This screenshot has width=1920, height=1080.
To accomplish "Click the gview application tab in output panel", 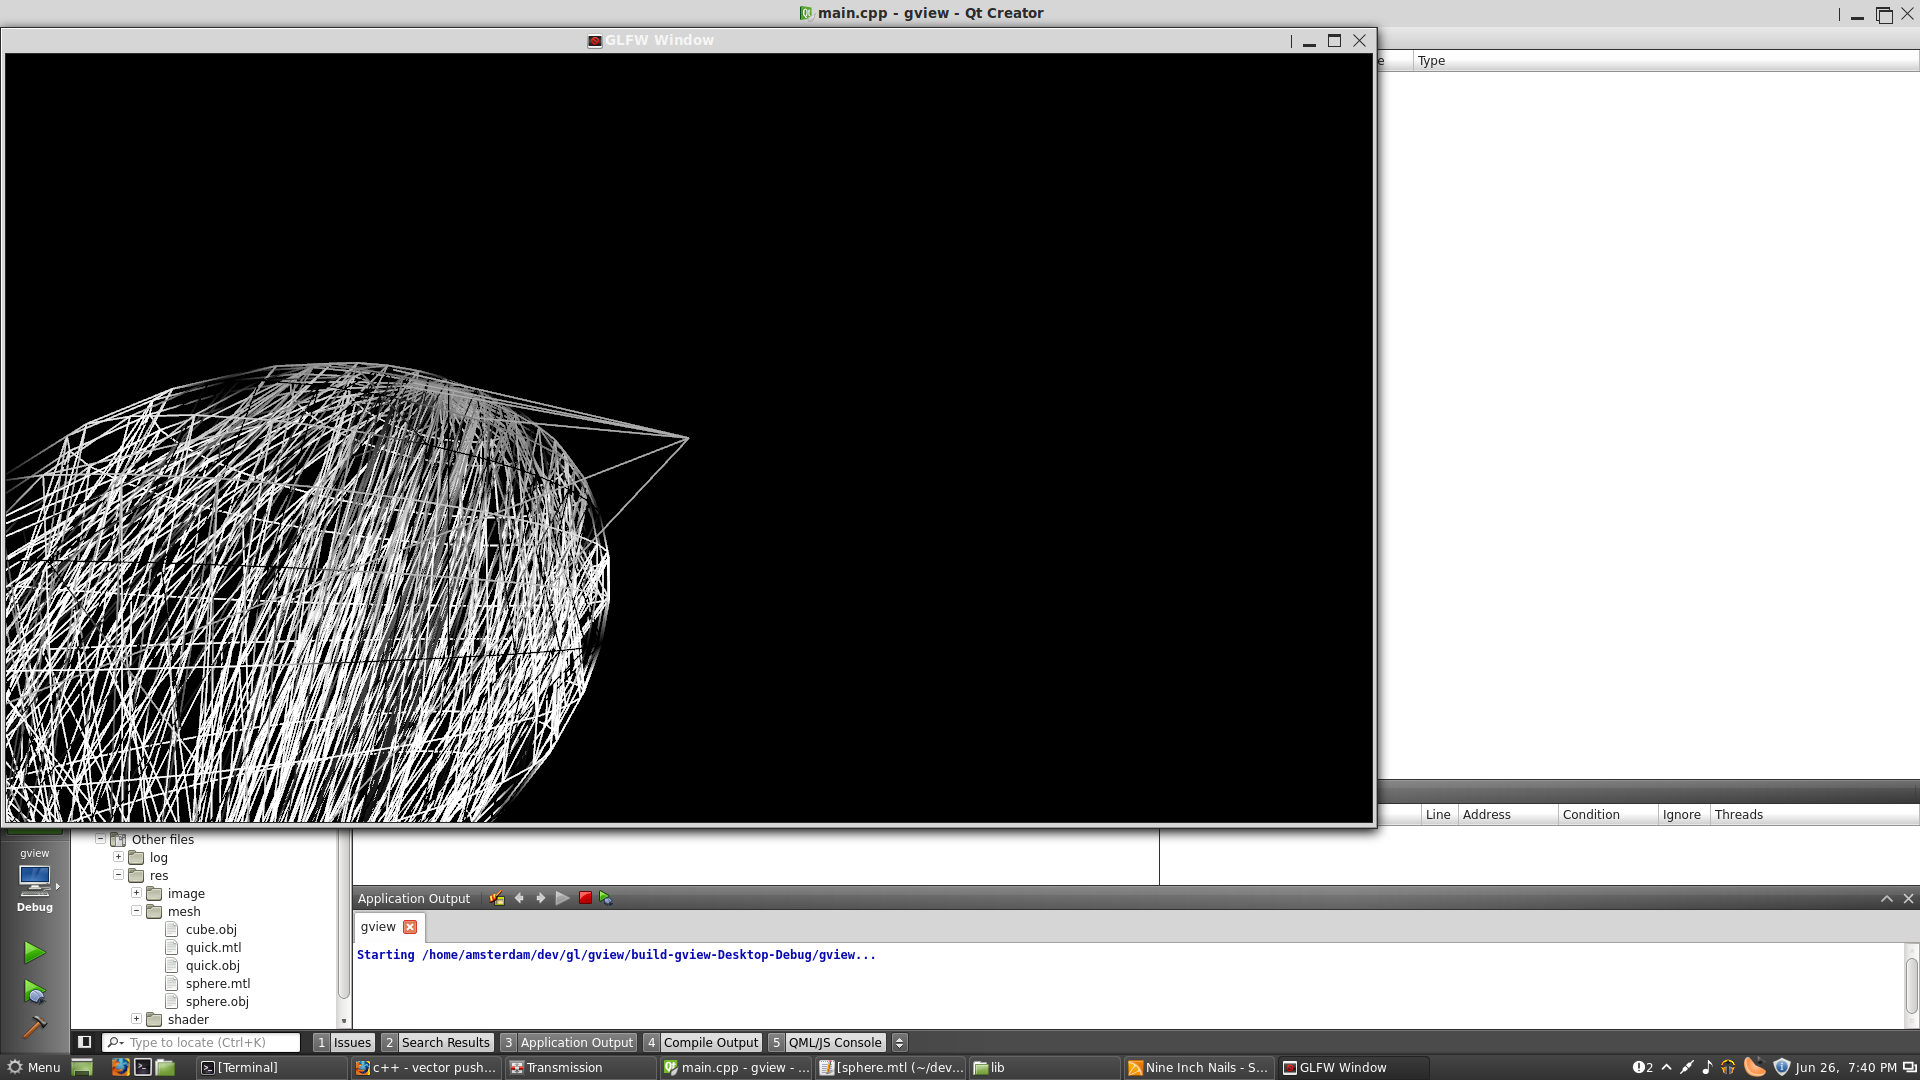I will (x=376, y=926).
